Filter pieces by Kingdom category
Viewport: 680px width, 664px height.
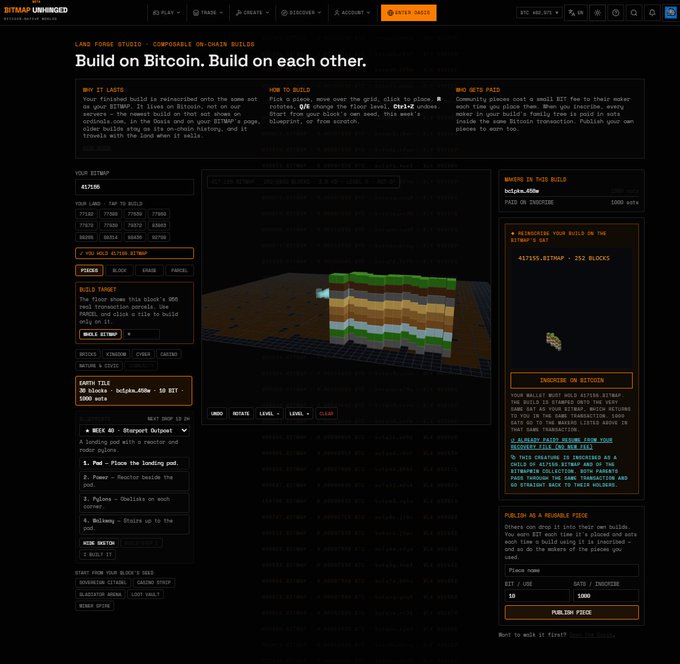(116, 354)
